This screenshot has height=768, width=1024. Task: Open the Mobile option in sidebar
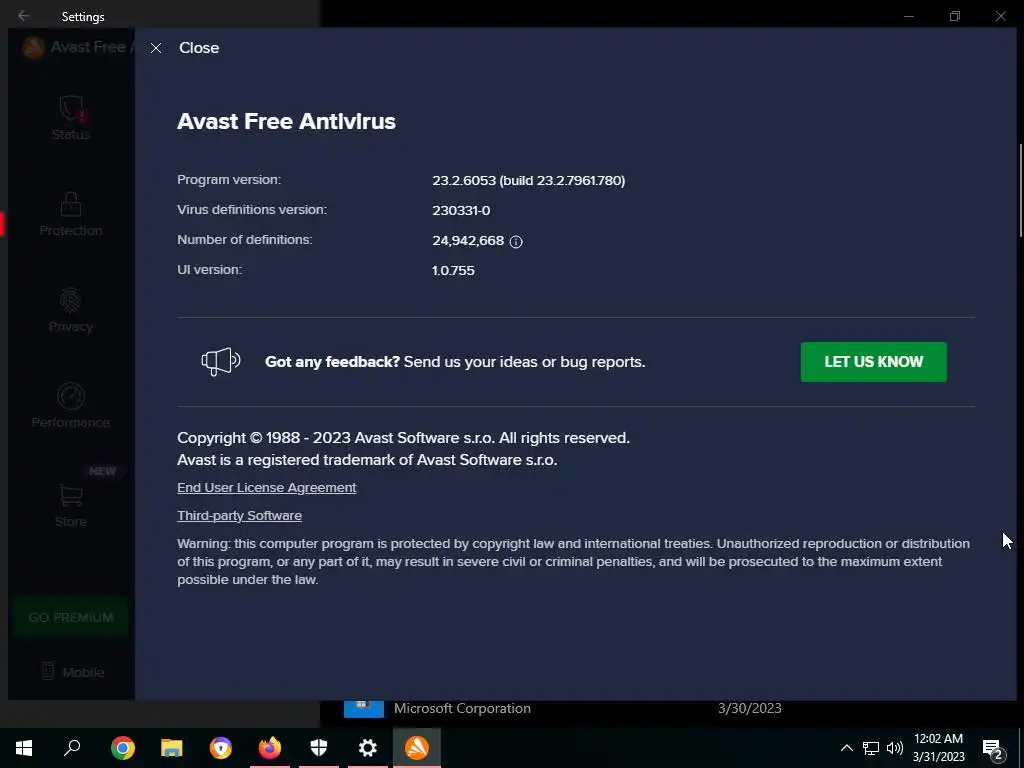click(x=72, y=672)
